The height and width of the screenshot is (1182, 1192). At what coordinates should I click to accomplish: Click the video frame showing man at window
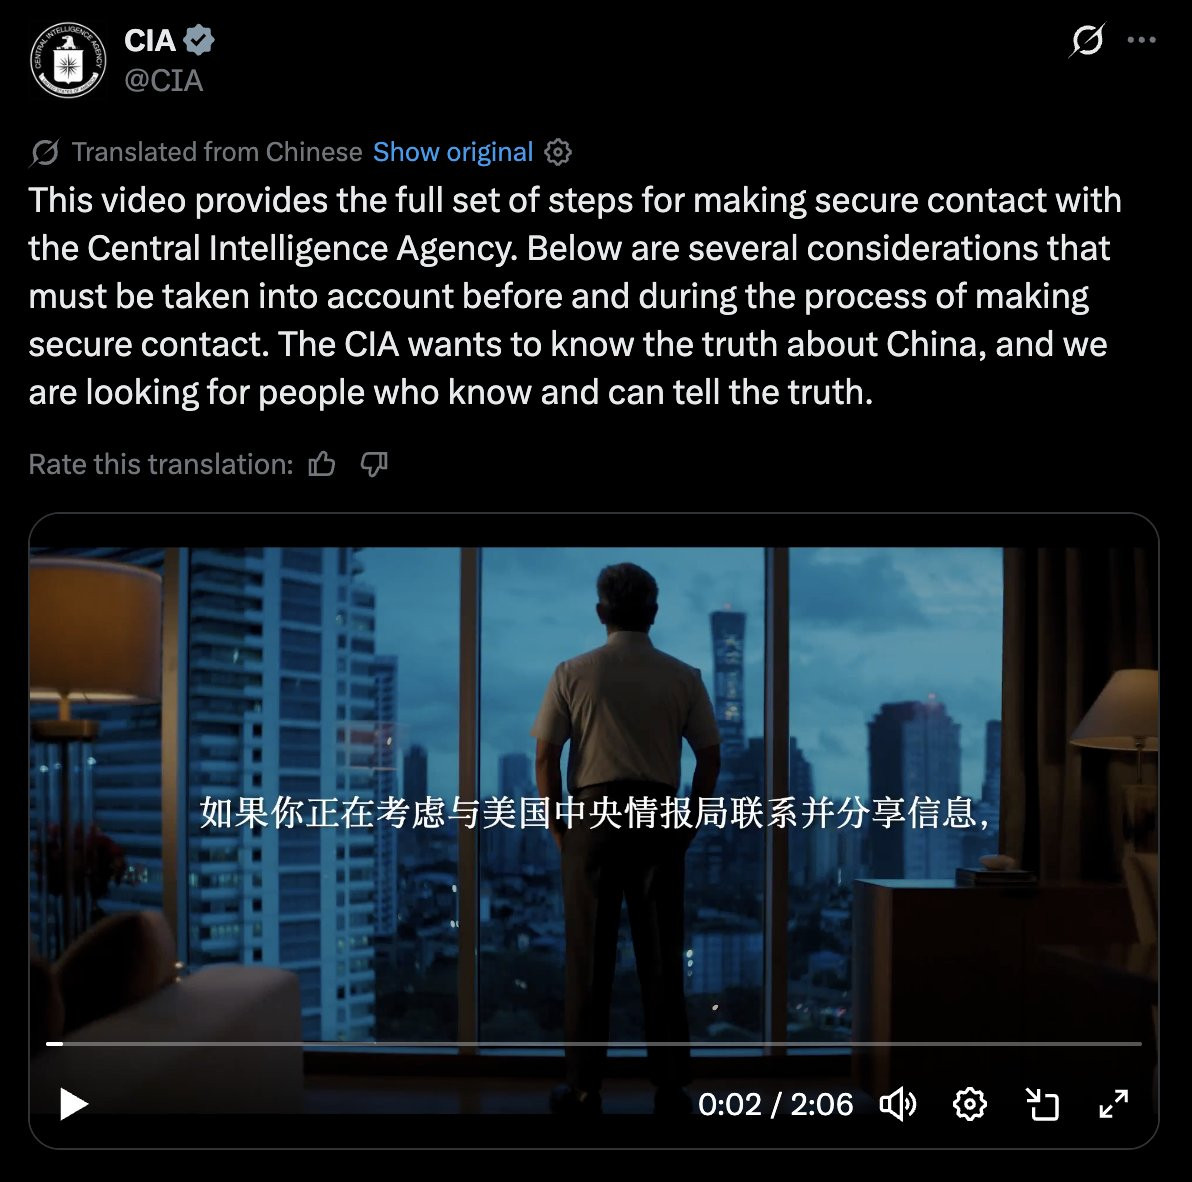[x=594, y=791]
